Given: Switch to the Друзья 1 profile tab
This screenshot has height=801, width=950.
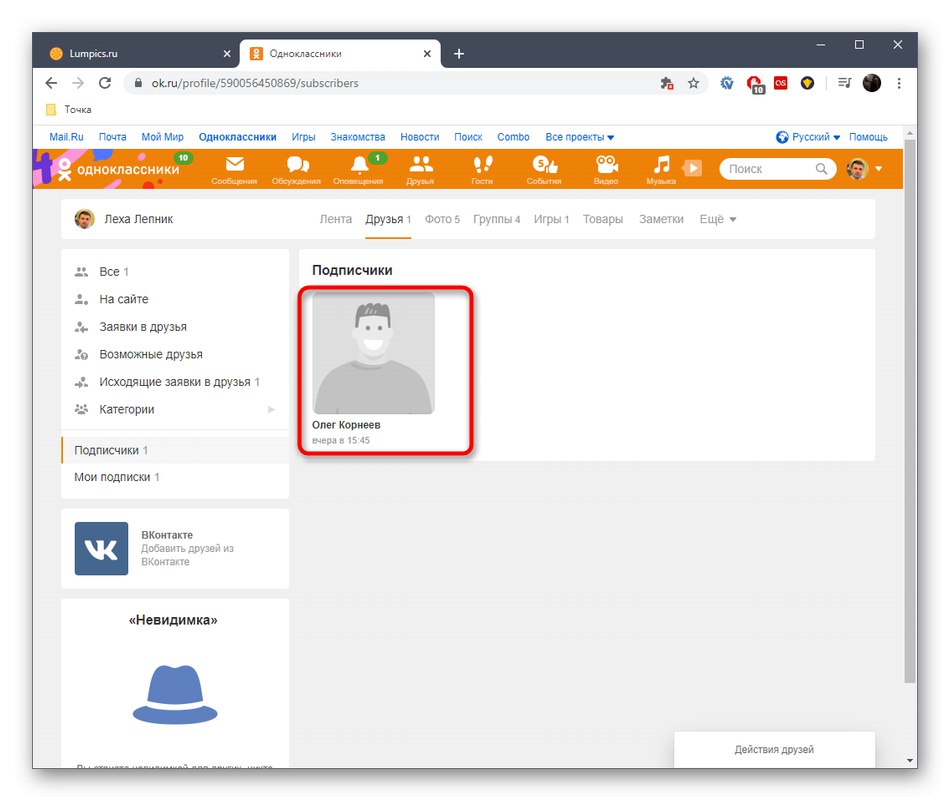Looking at the screenshot, I should pos(388,219).
